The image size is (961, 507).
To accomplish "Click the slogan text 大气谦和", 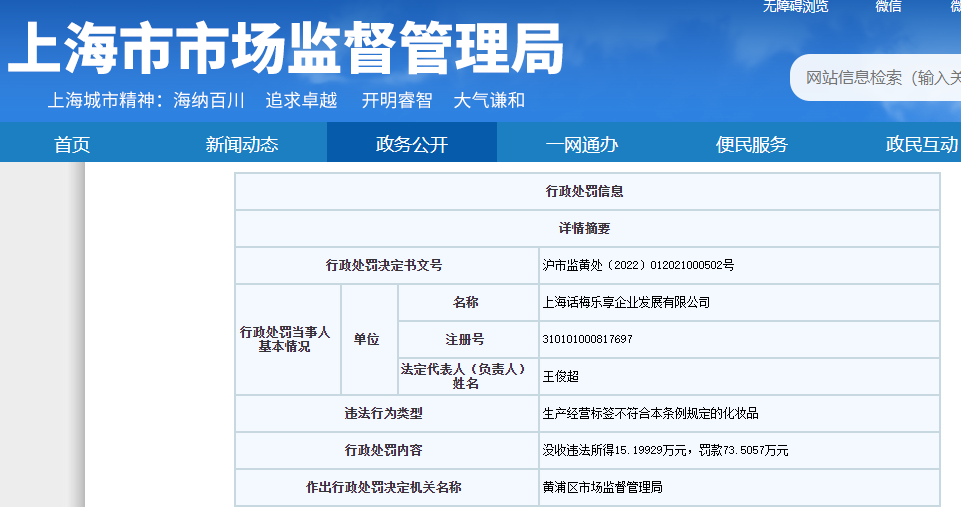I will click(489, 100).
